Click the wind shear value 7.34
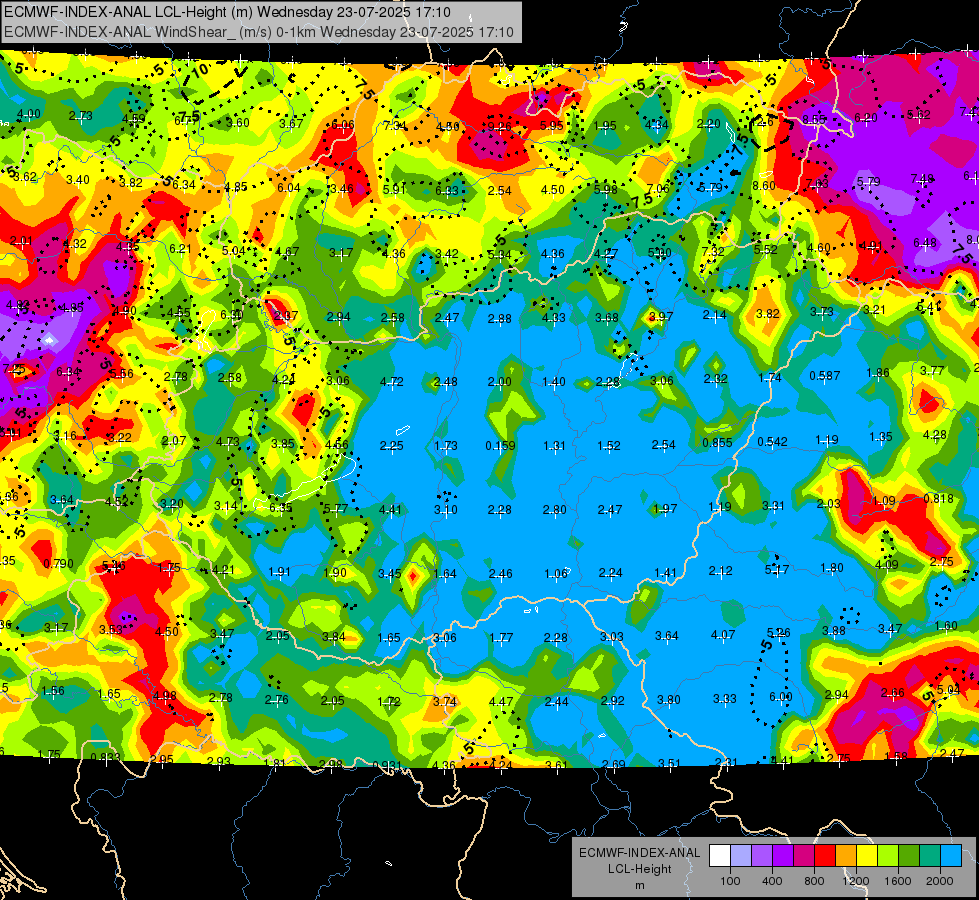 395,126
